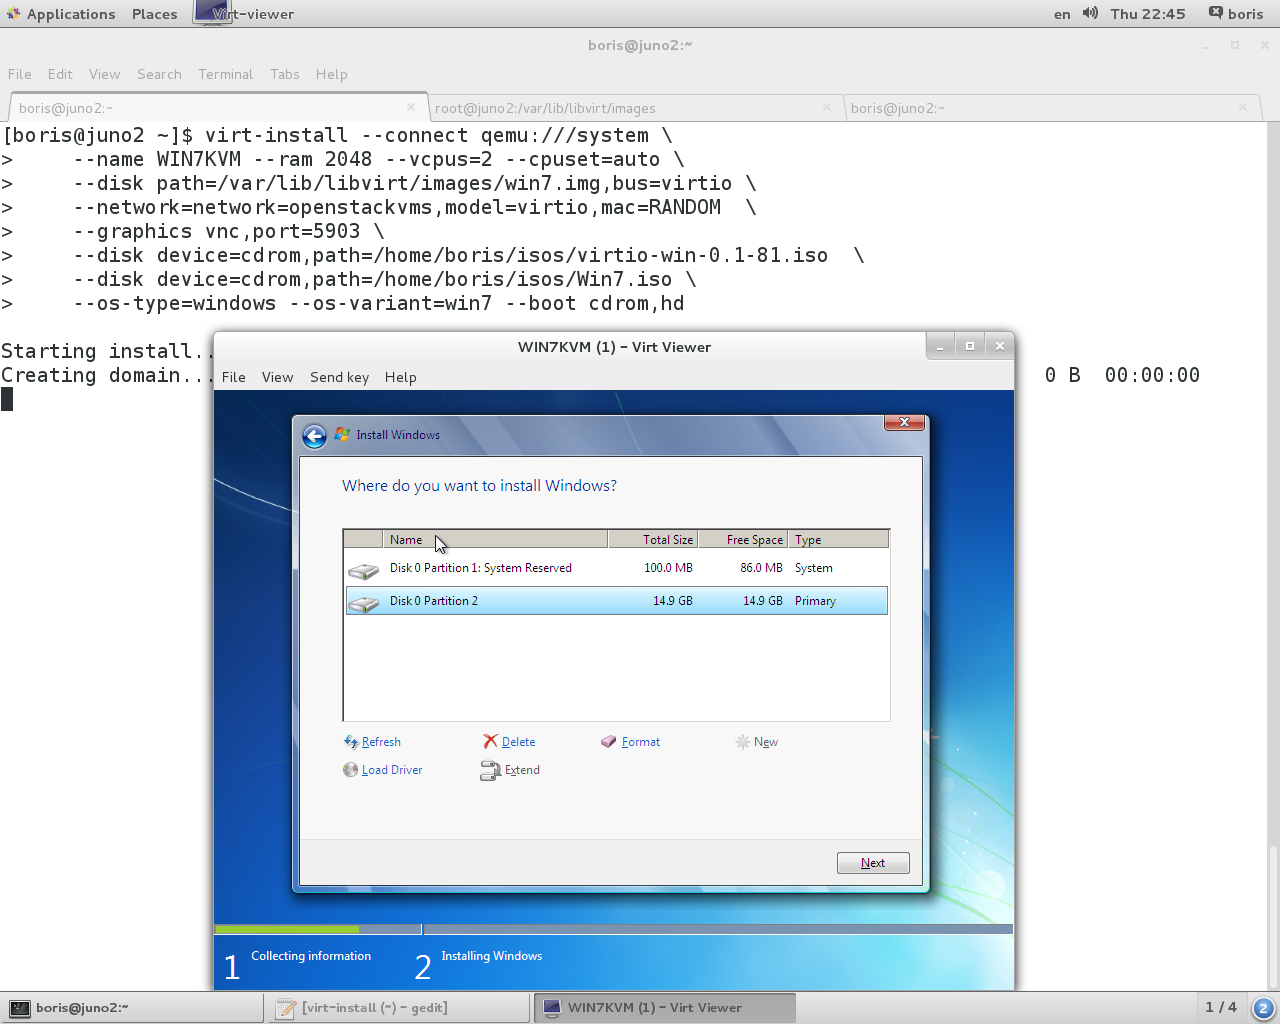Open the File menu in Virt Viewer
The height and width of the screenshot is (1024, 1280).
234,377
